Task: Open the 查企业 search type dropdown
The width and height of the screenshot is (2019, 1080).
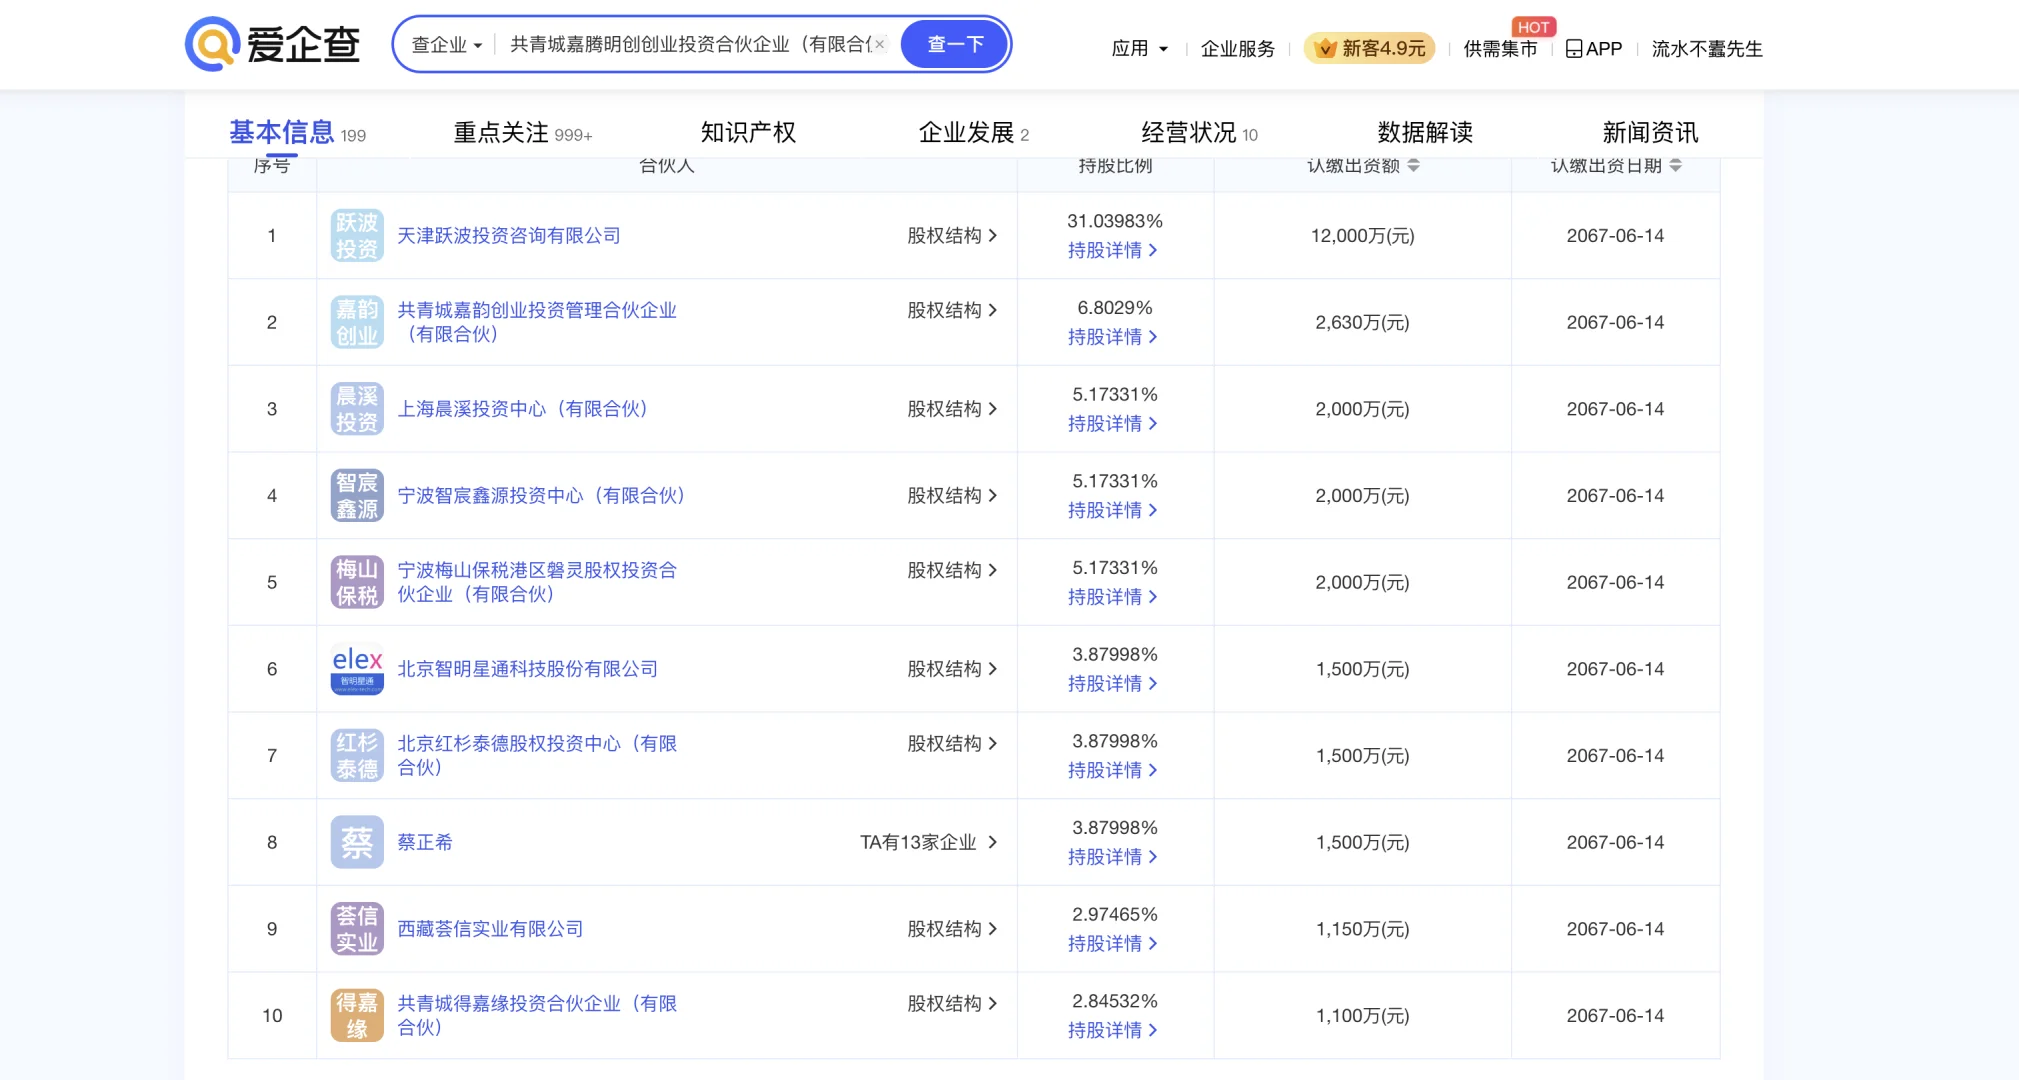Action: point(447,44)
